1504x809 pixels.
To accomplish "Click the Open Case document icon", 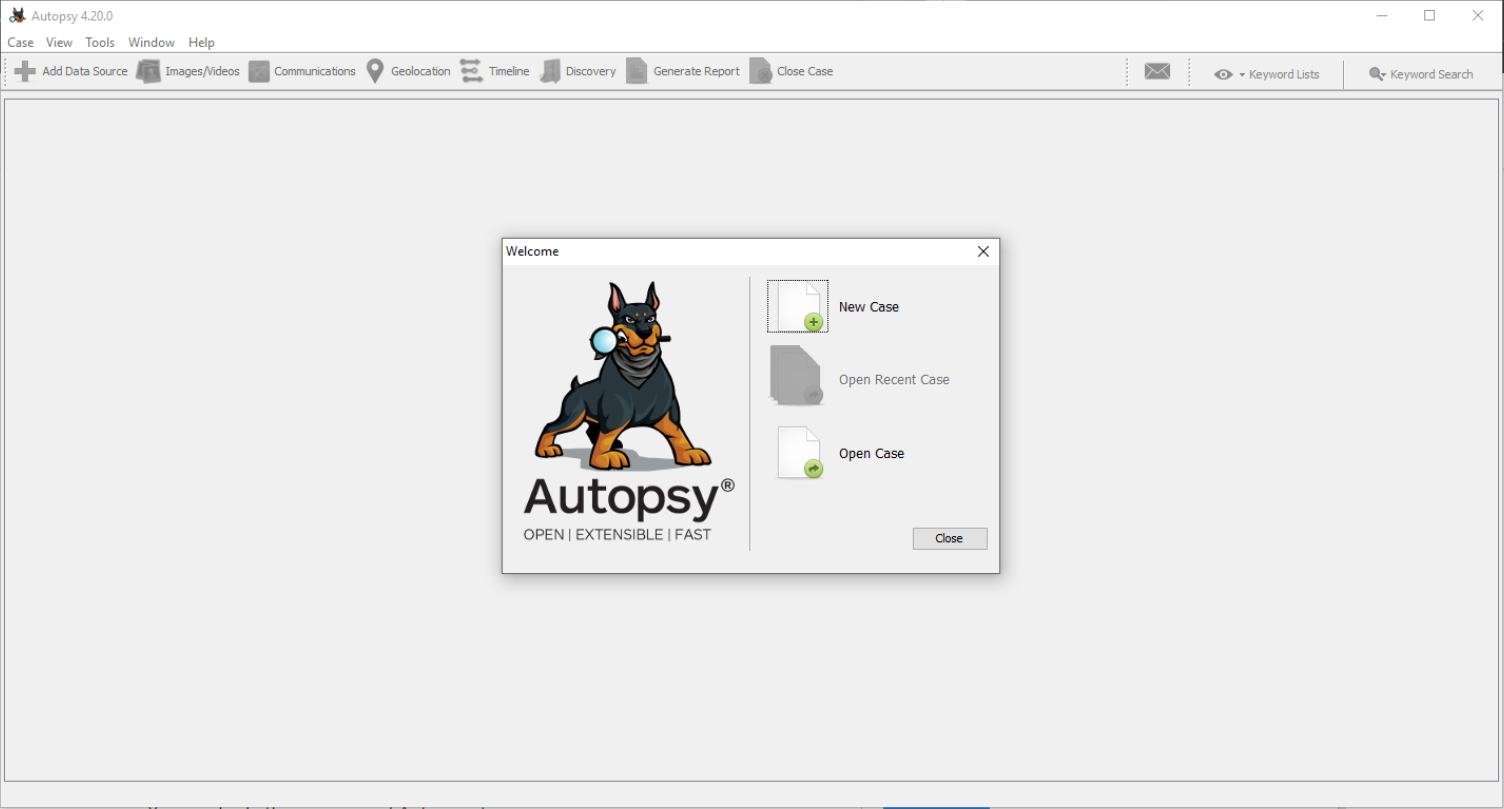I will (800, 453).
